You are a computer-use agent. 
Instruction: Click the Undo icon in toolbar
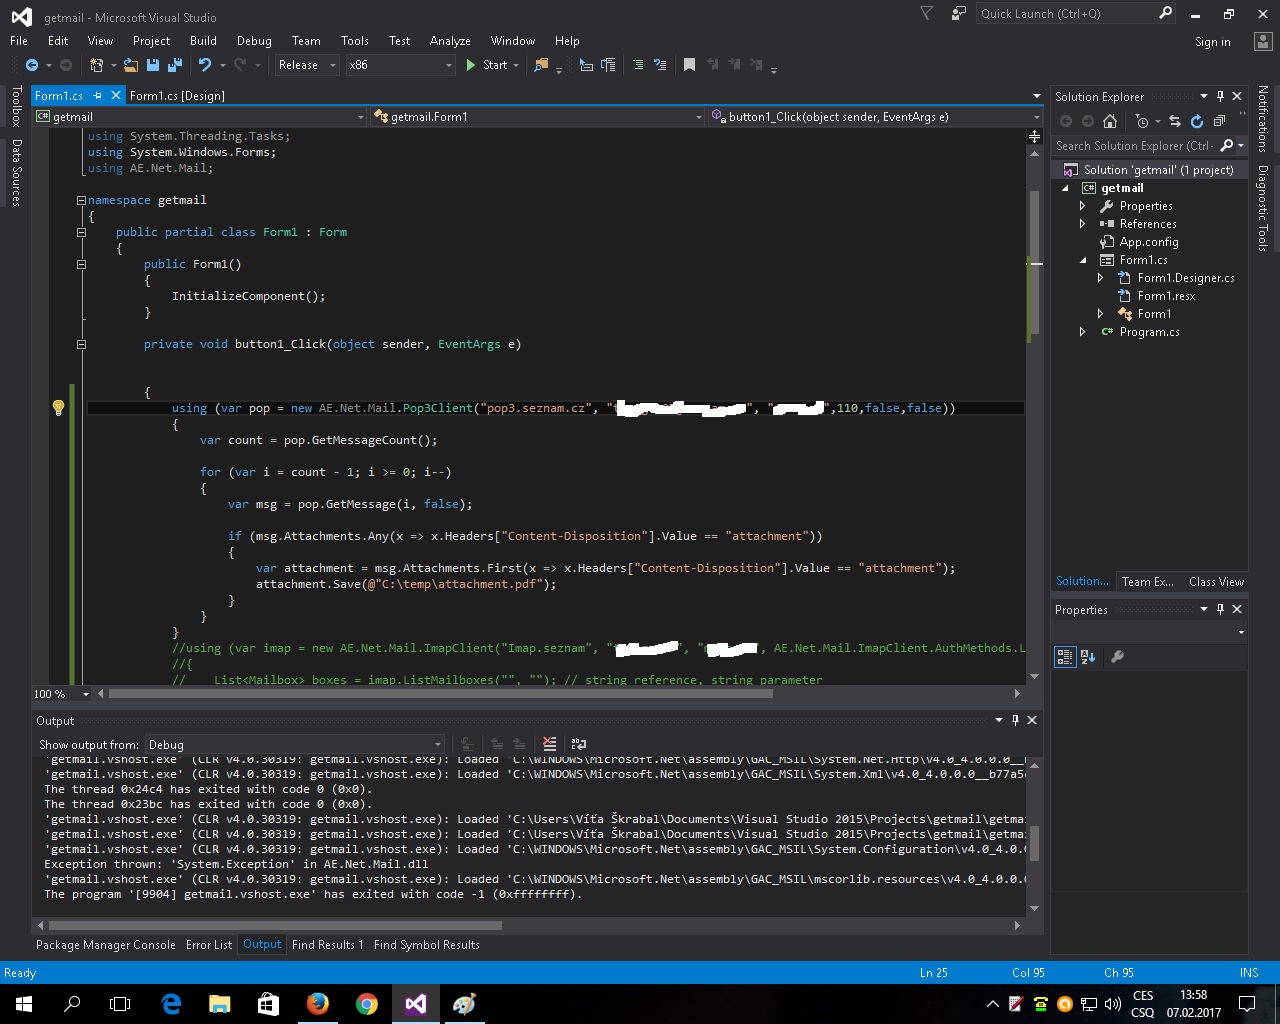click(x=205, y=65)
